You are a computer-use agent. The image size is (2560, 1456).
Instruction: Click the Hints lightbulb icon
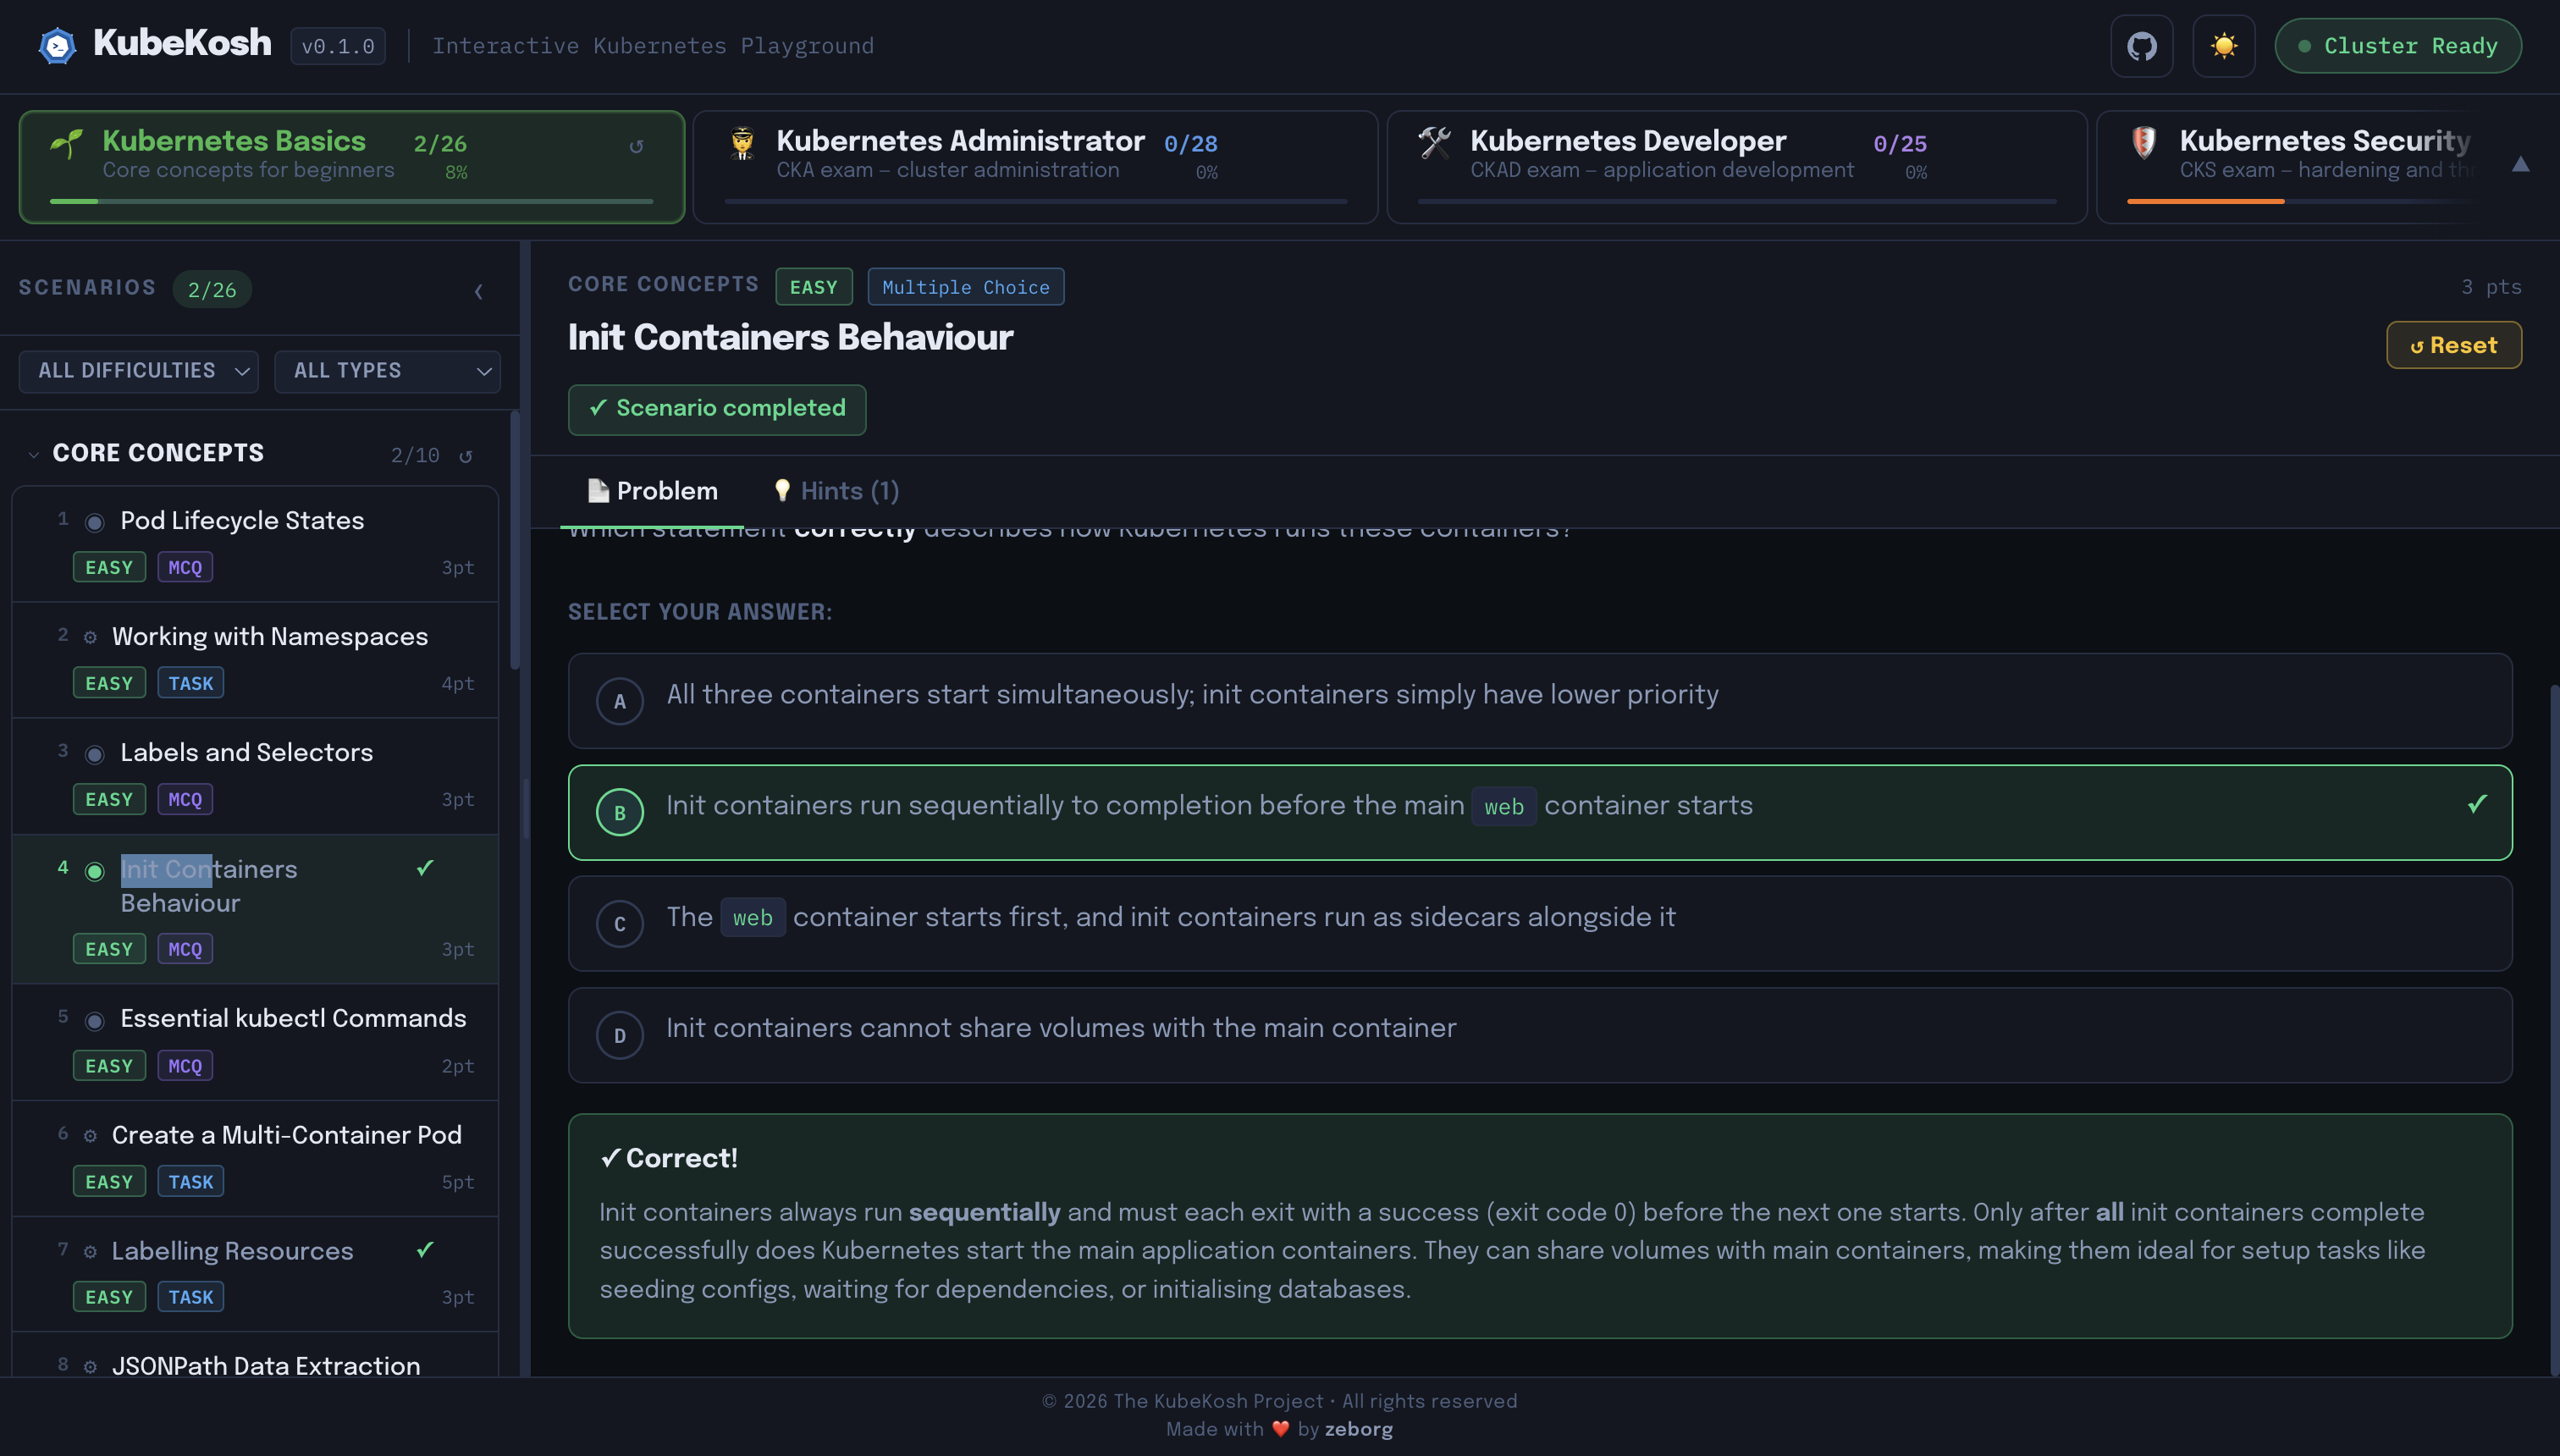pos(782,490)
